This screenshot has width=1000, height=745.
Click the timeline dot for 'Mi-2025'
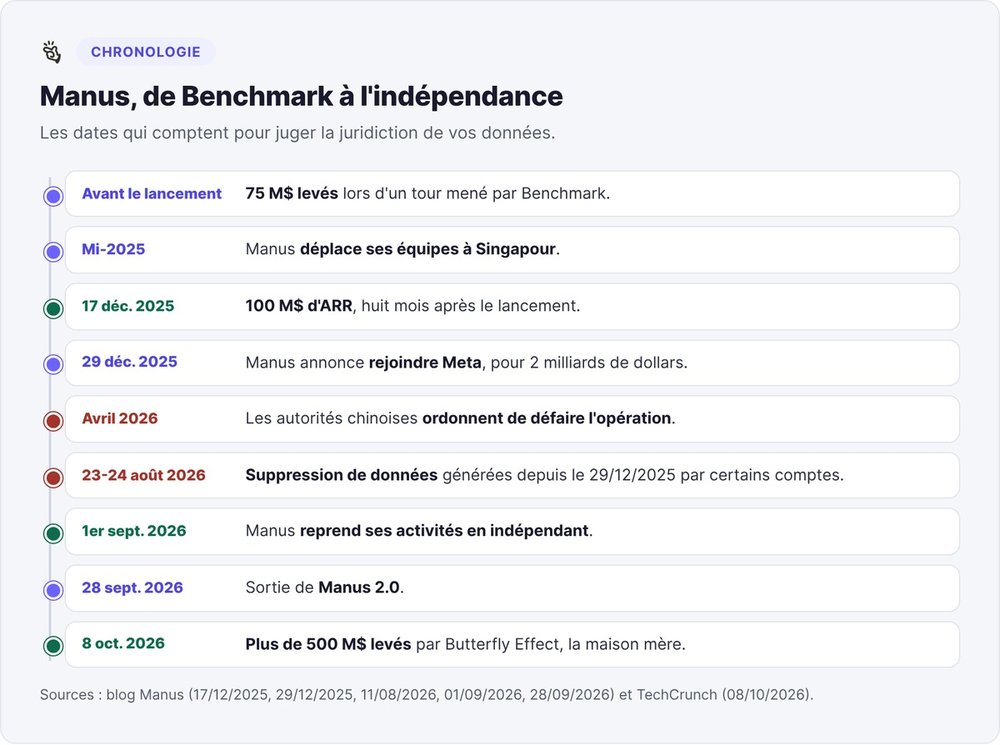[x=54, y=252]
